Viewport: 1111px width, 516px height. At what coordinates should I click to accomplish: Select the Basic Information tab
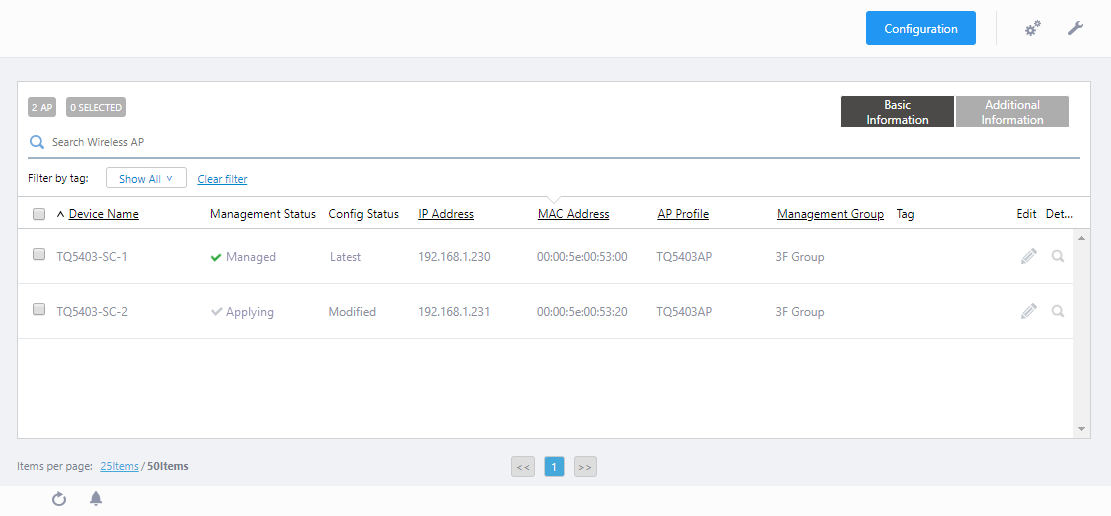coord(897,112)
